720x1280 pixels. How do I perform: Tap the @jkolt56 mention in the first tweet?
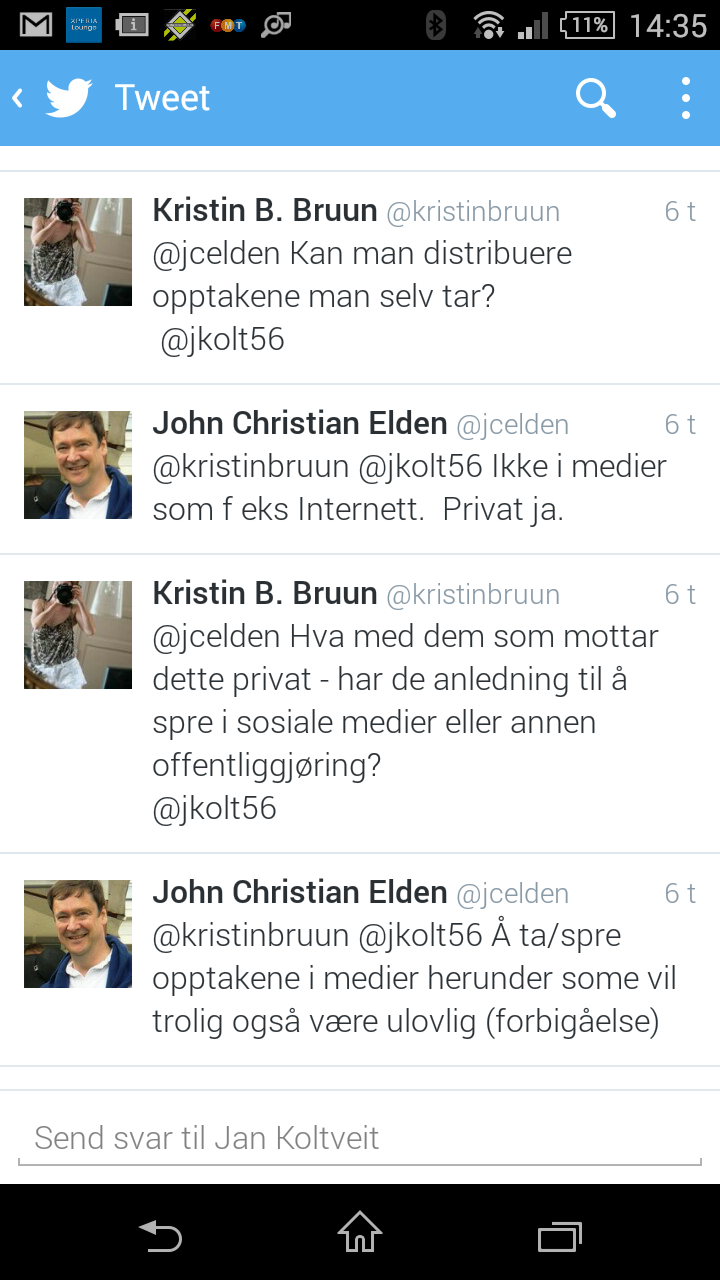222,340
